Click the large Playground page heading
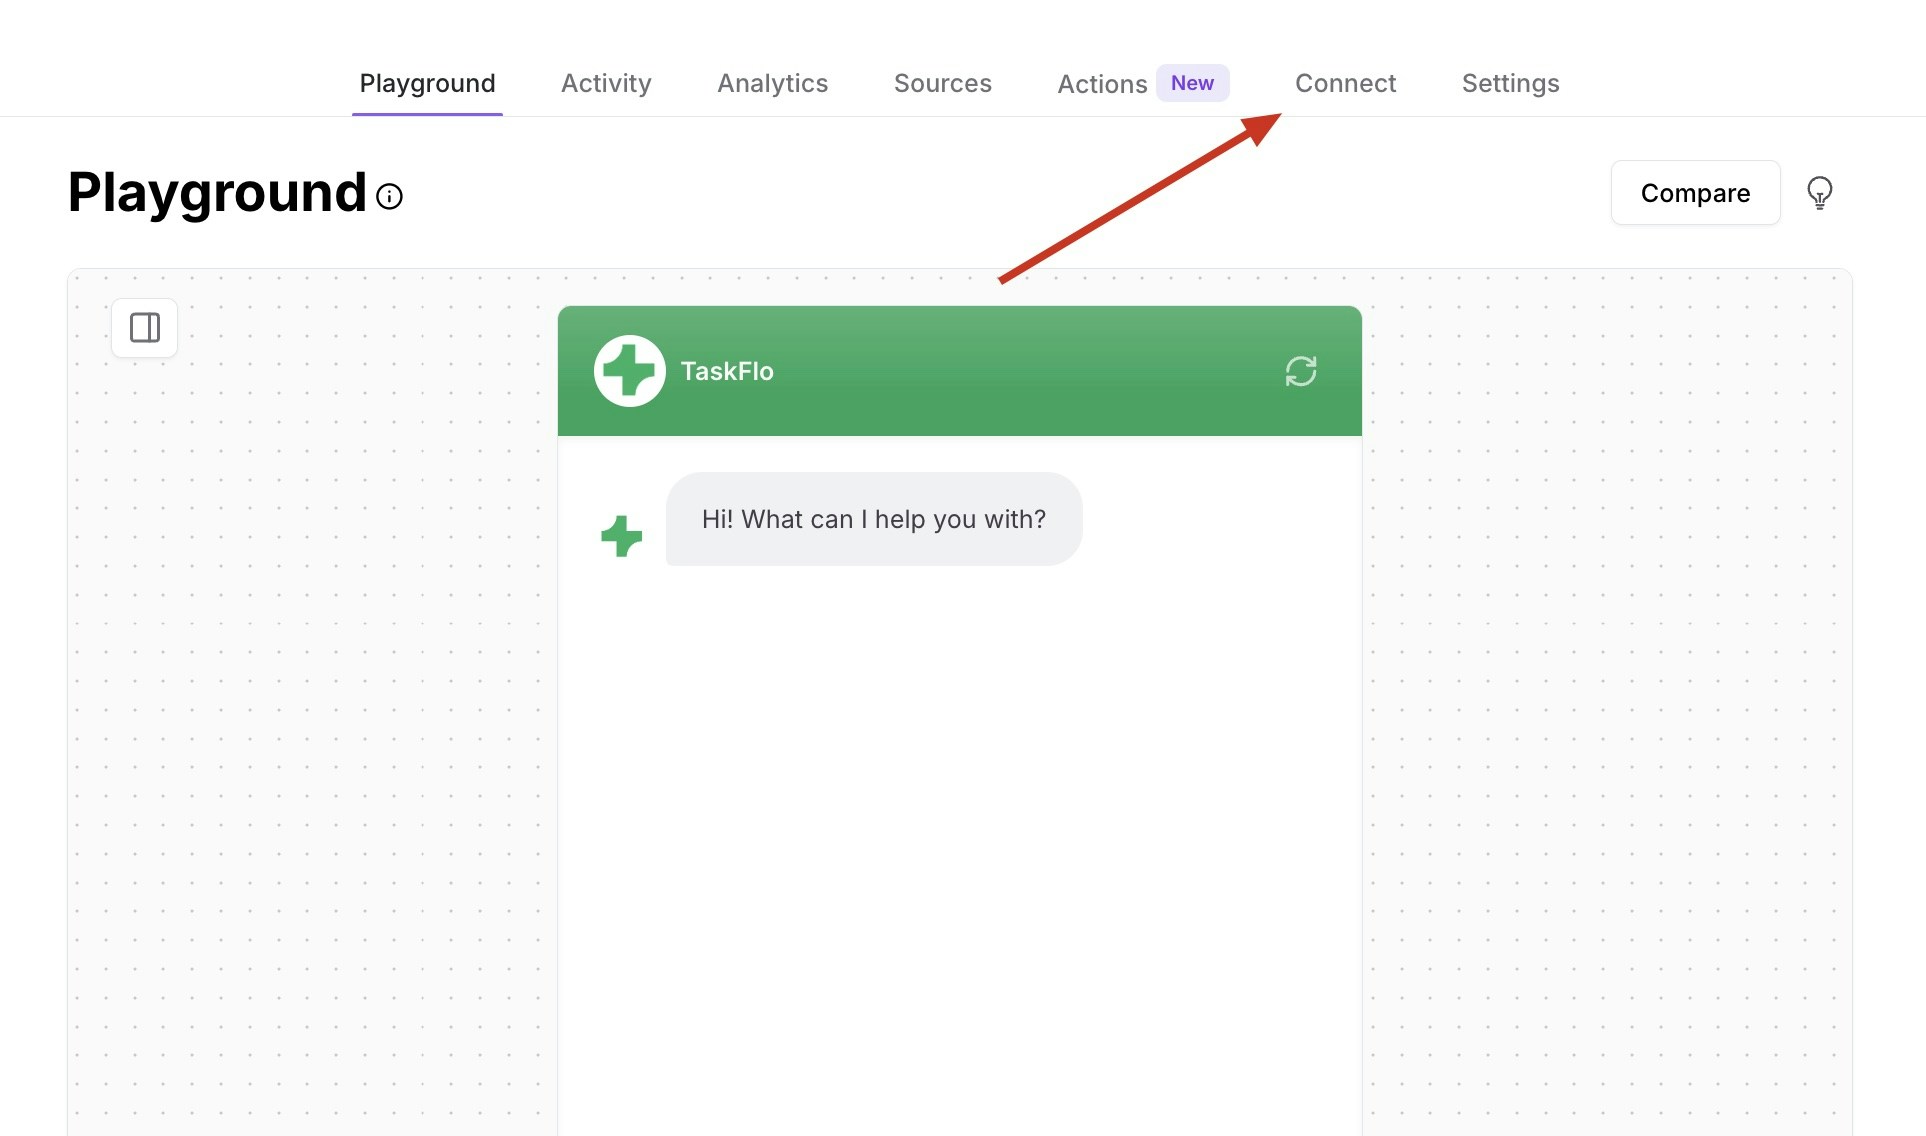 point(217,192)
